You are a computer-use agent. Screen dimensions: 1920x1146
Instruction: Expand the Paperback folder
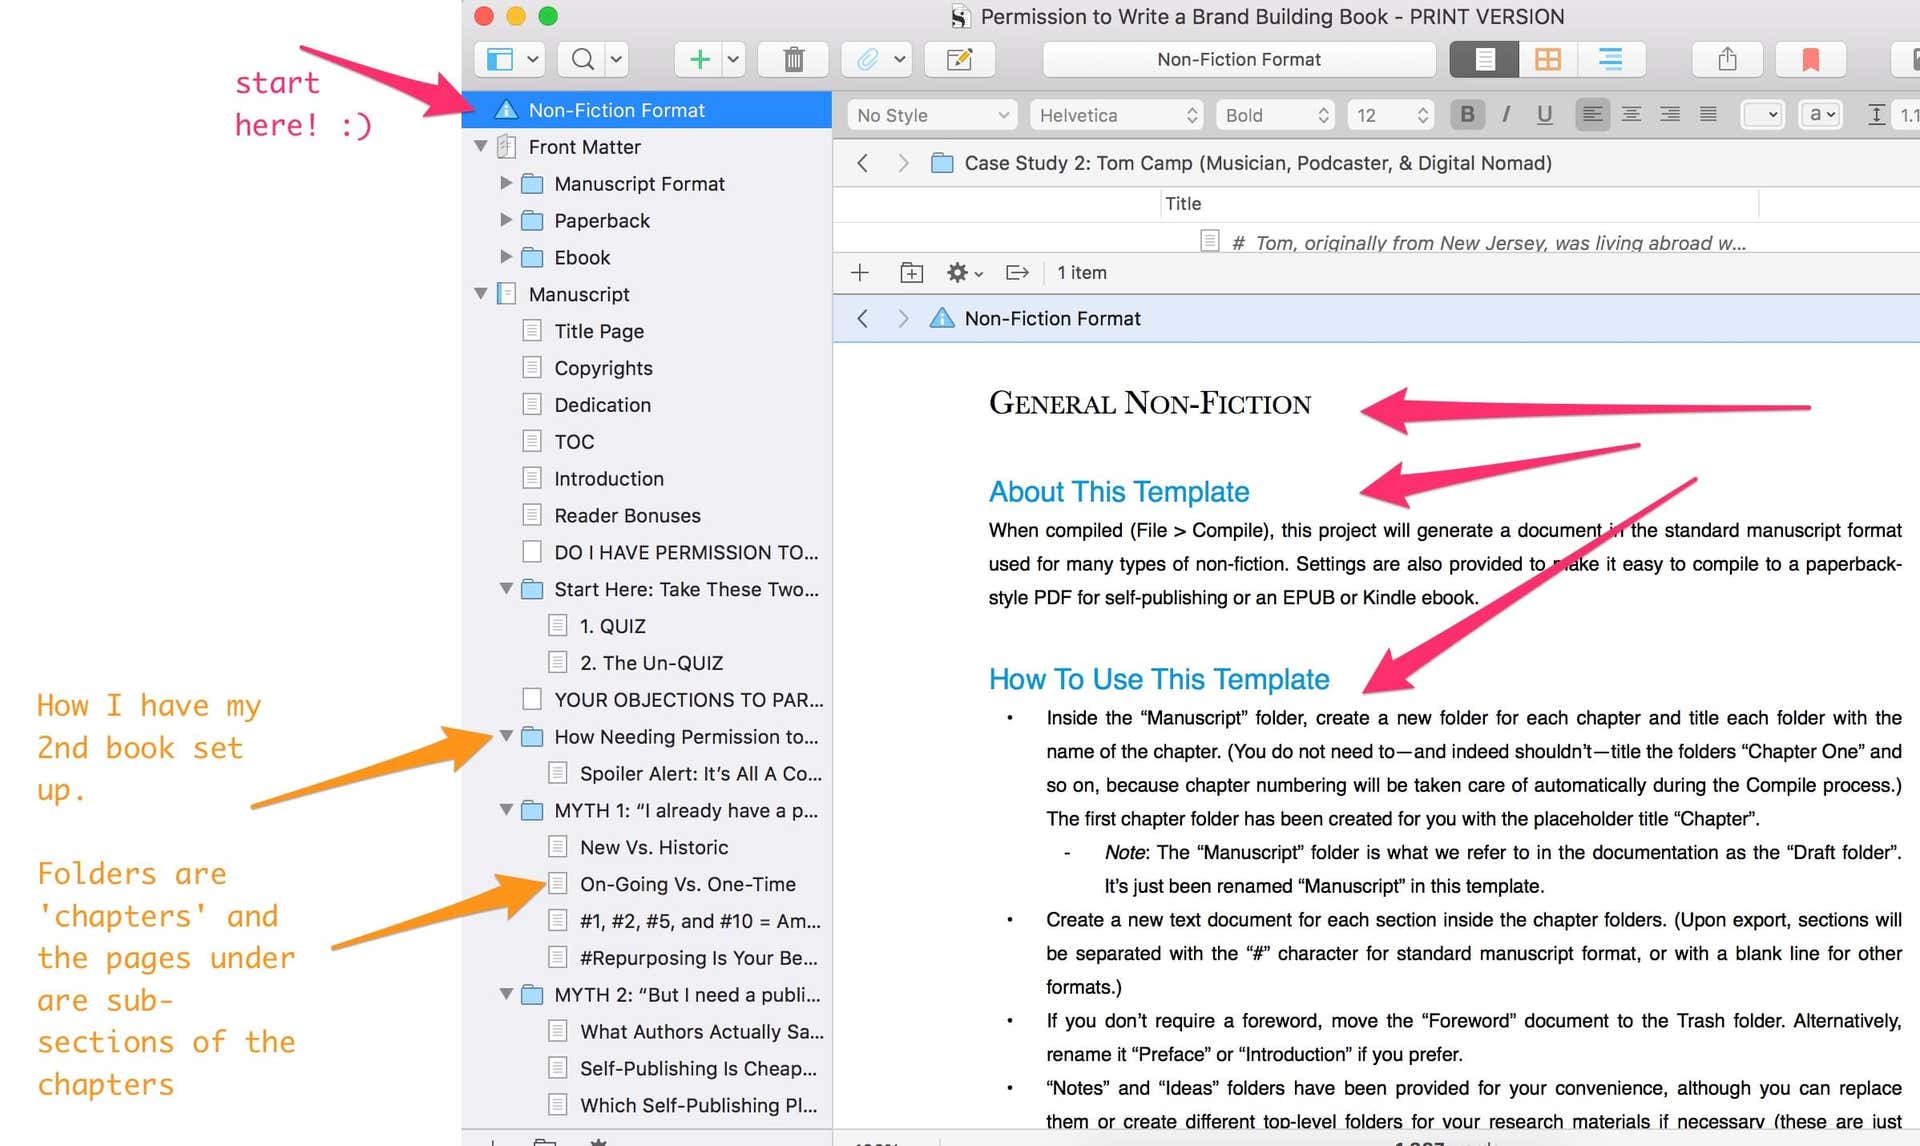506,220
